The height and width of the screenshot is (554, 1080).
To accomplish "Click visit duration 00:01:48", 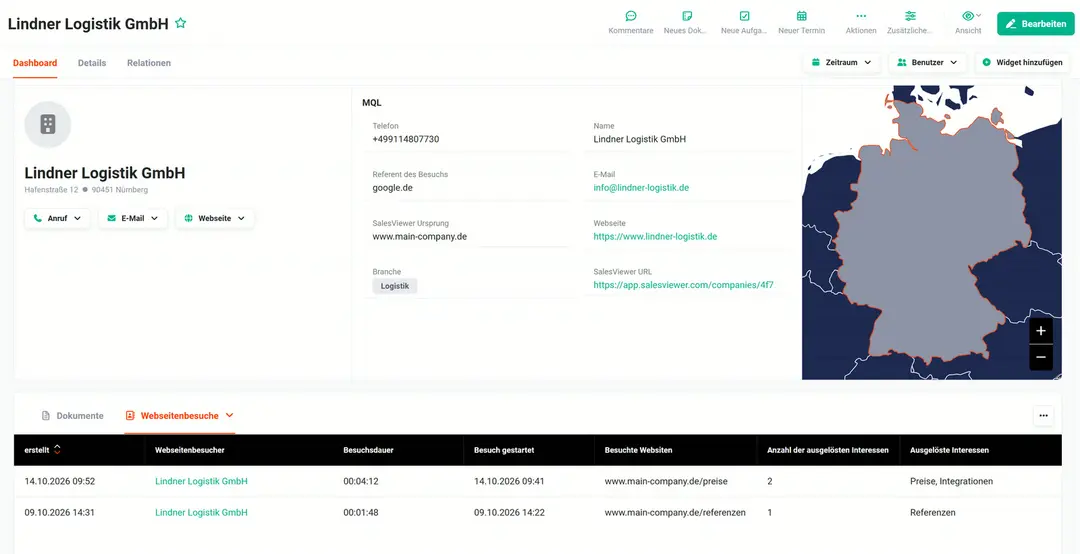I will tap(361, 513).
